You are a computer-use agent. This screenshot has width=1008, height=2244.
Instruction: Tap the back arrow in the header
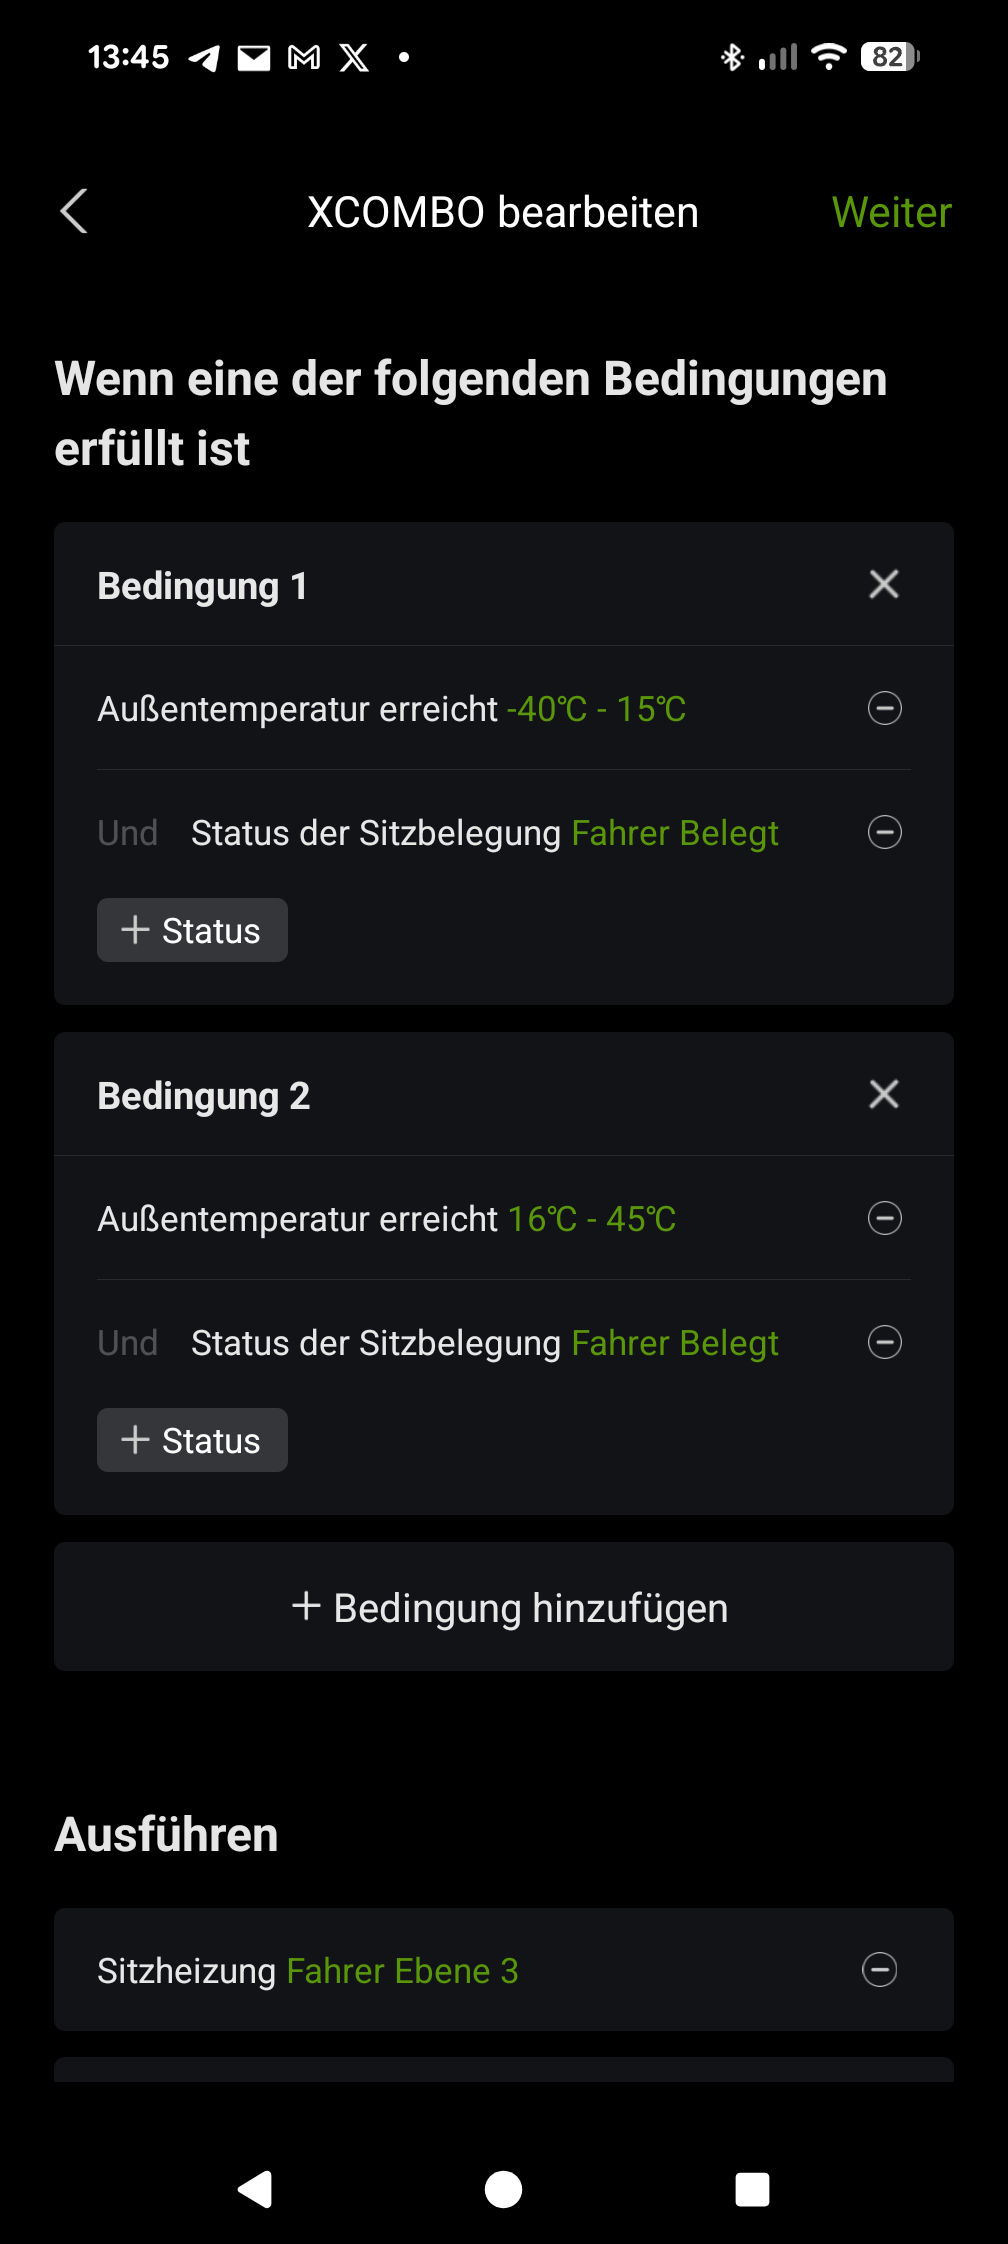pyautogui.click(x=74, y=211)
